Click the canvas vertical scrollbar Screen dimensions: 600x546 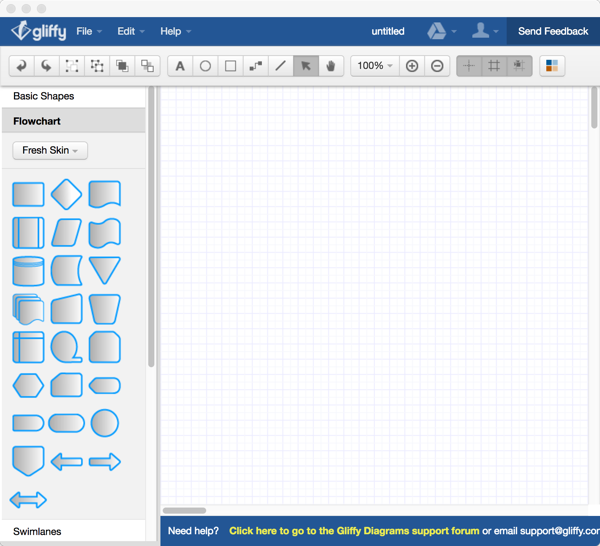[594, 108]
